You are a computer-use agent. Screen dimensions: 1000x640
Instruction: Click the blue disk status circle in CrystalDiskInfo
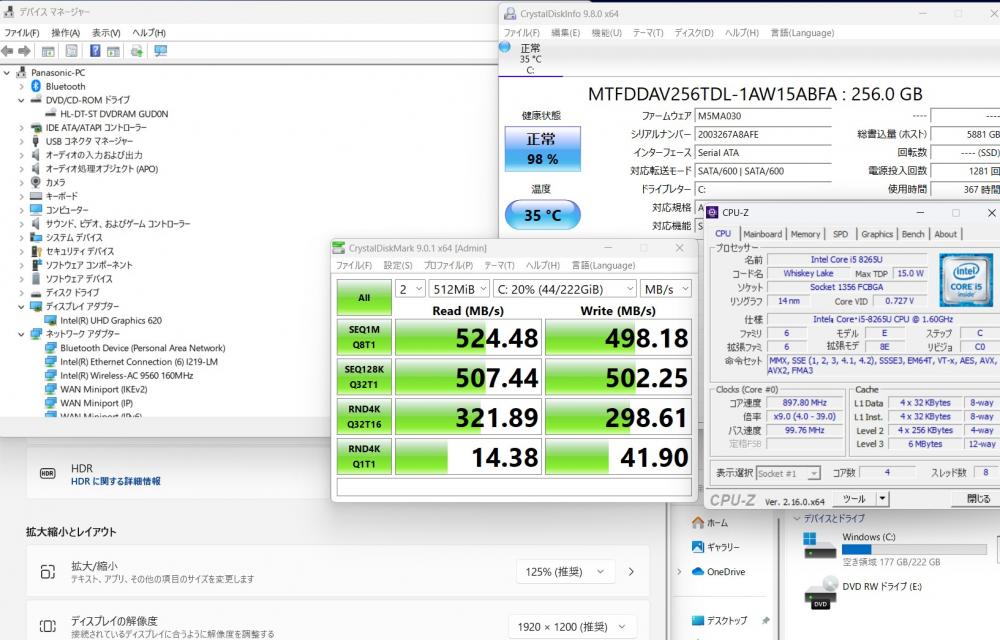coord(504,47)
